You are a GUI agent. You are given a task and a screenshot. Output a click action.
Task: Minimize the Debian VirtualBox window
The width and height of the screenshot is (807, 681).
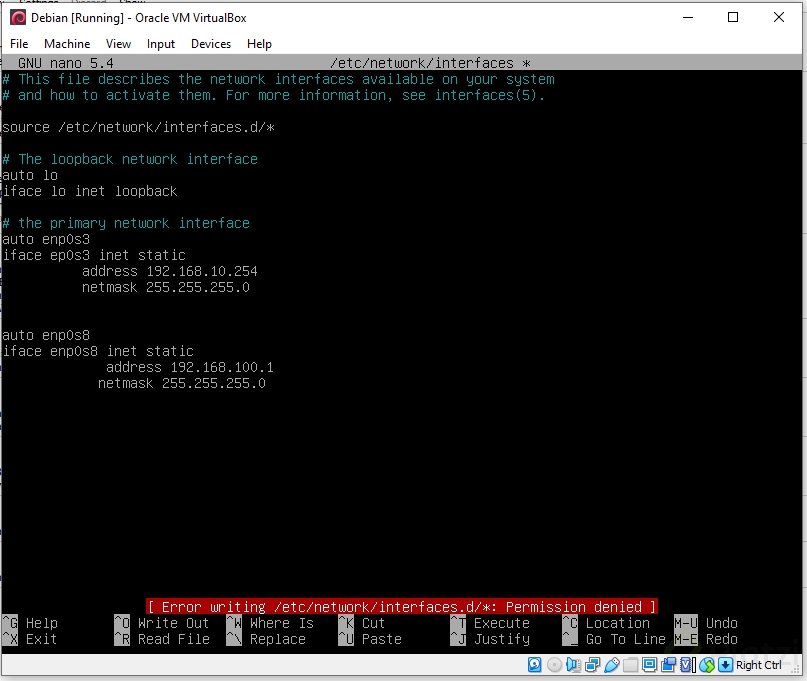(688, 18)
